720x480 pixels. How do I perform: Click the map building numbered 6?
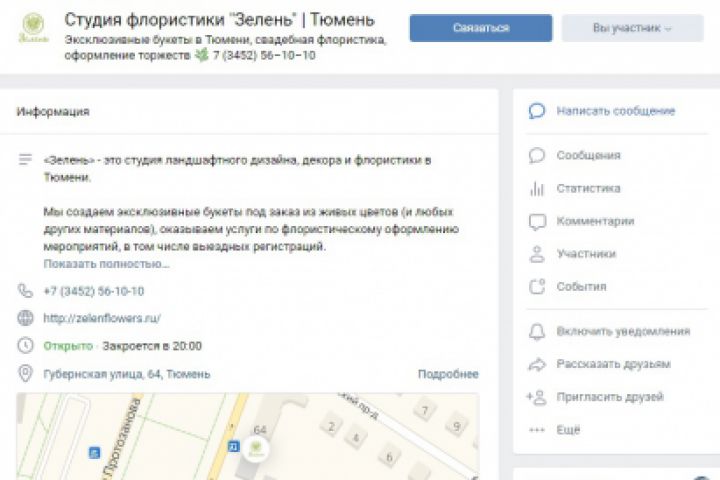389,457
